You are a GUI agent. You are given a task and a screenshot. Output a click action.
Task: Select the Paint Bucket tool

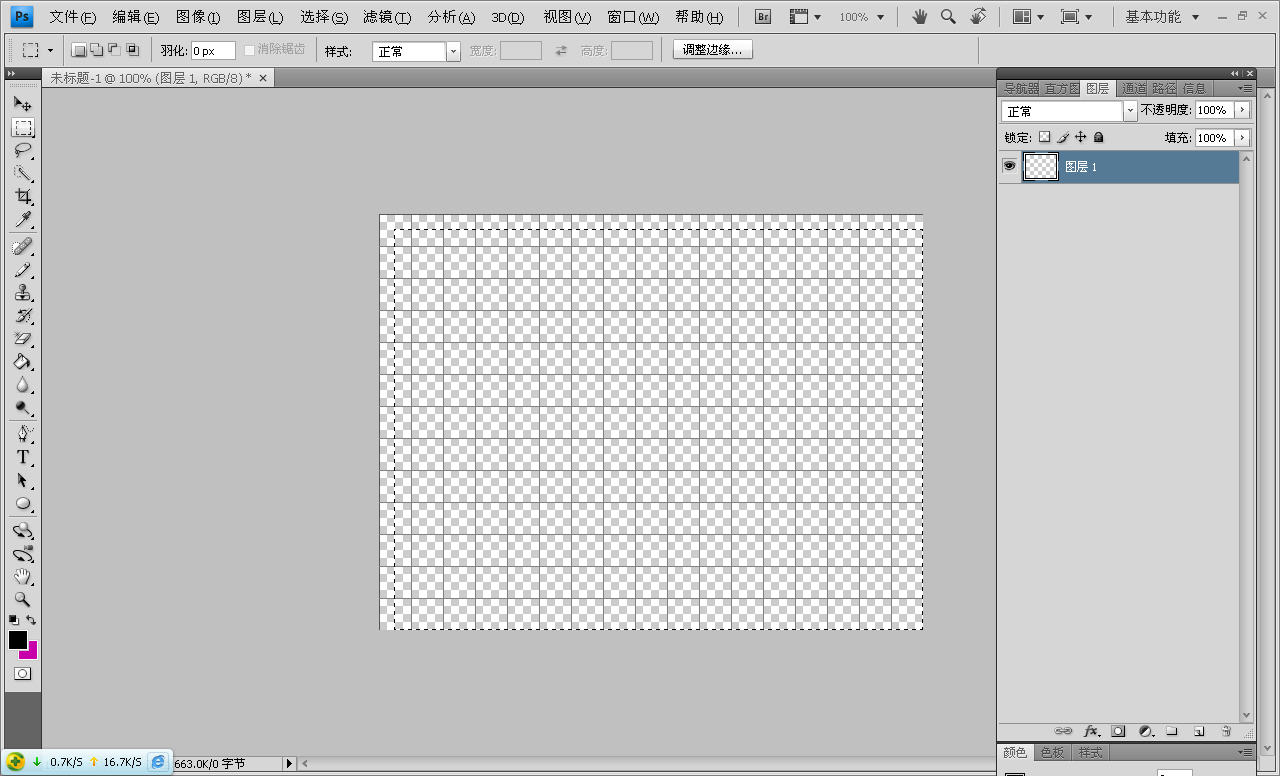tap(22, 361)
